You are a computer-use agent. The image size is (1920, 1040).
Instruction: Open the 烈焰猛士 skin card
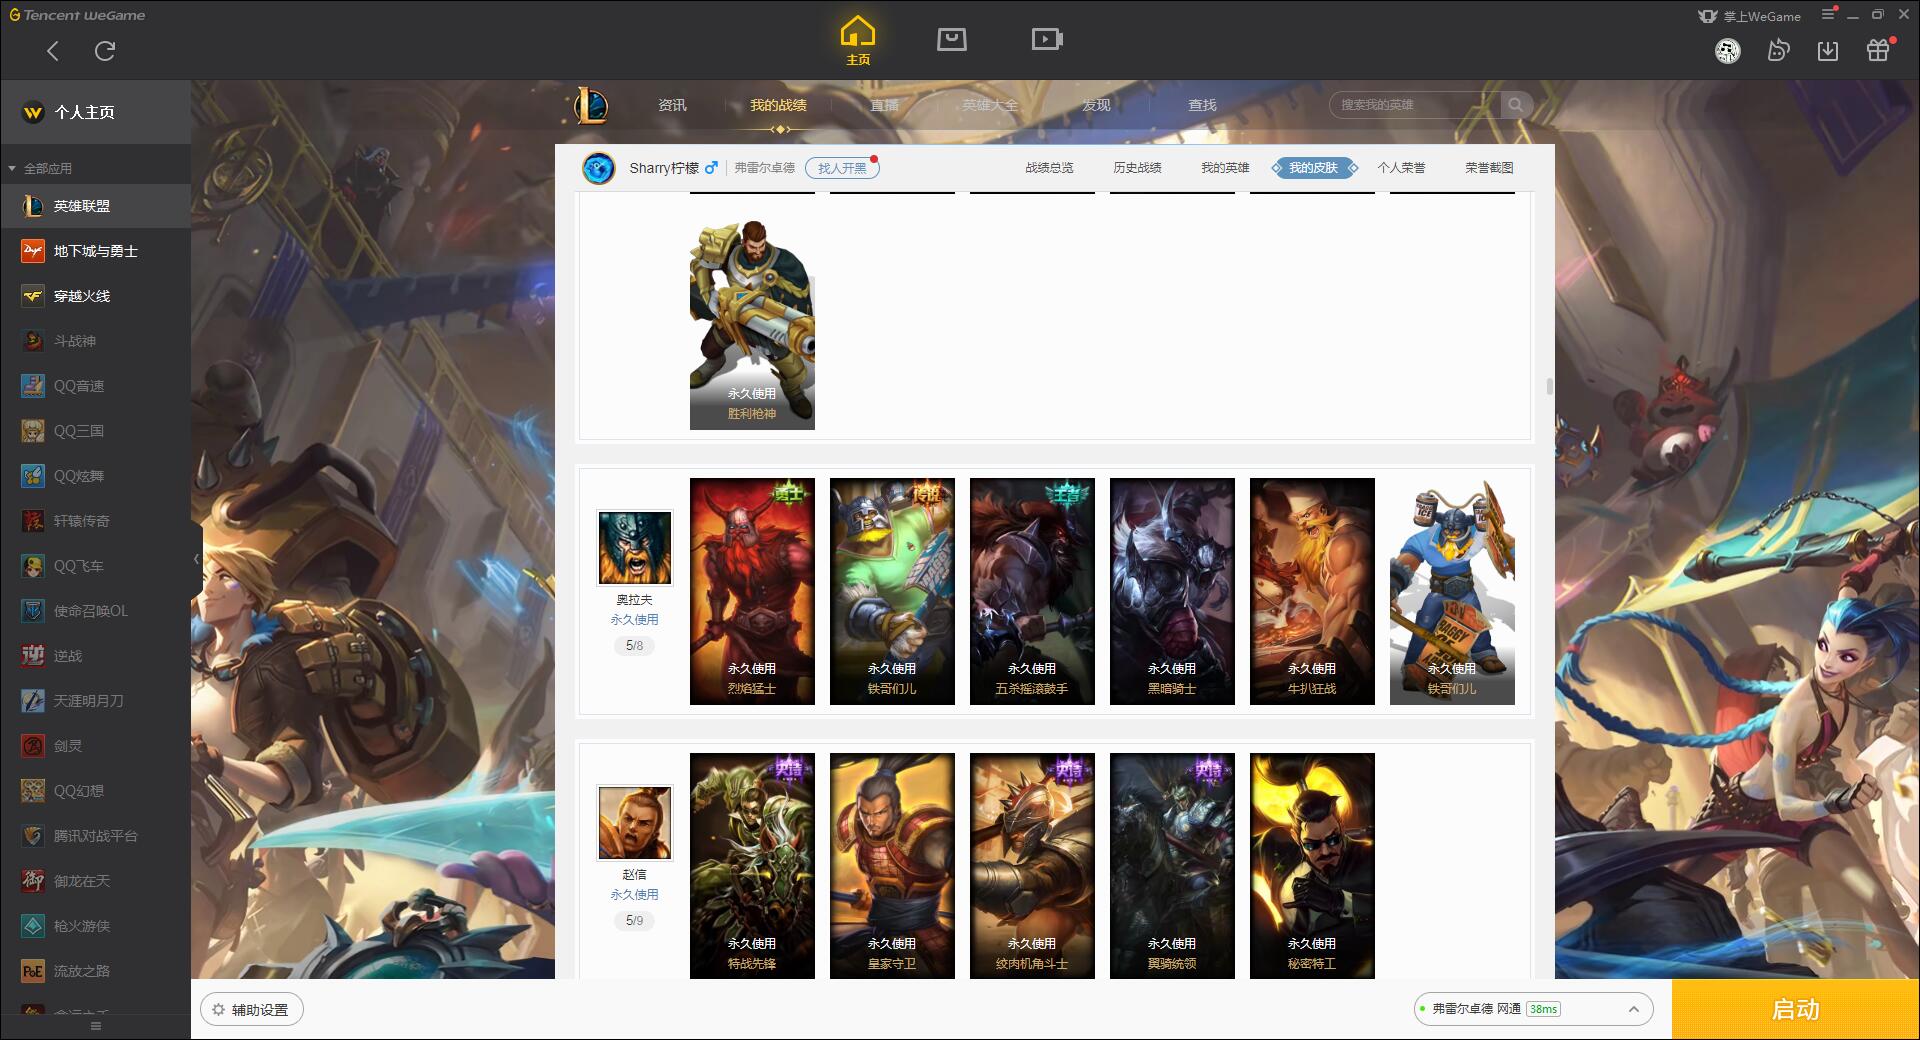[752, 591]
